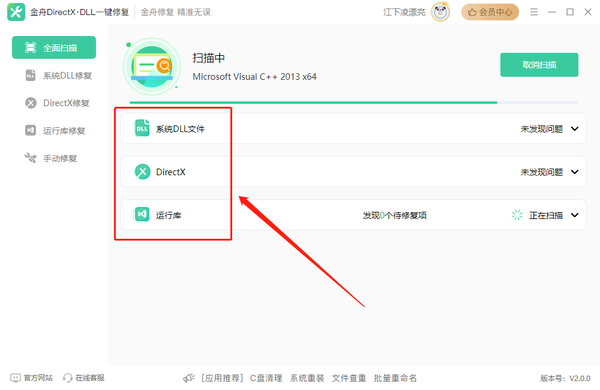Click the DirectX修复 X icon
Viewport: 600px width, 390px height.
pyautogui.click(x=31, y=103)
